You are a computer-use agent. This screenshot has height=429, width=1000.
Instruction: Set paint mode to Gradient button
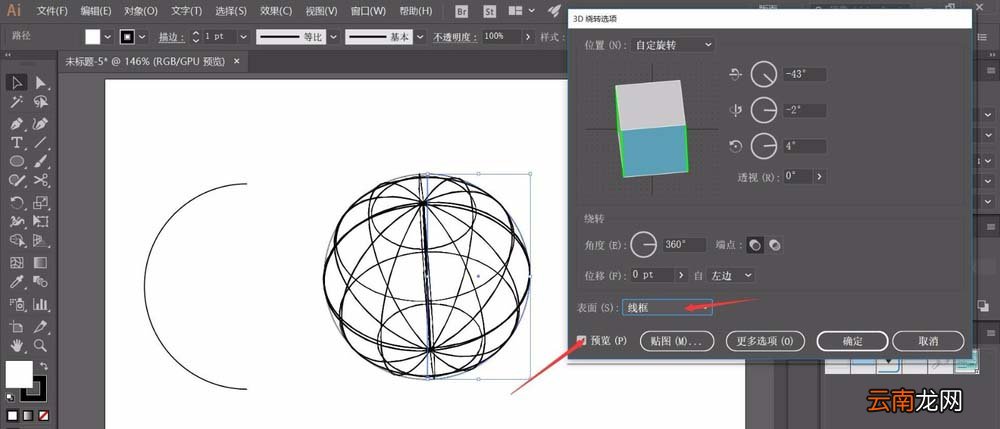[28, 416]
